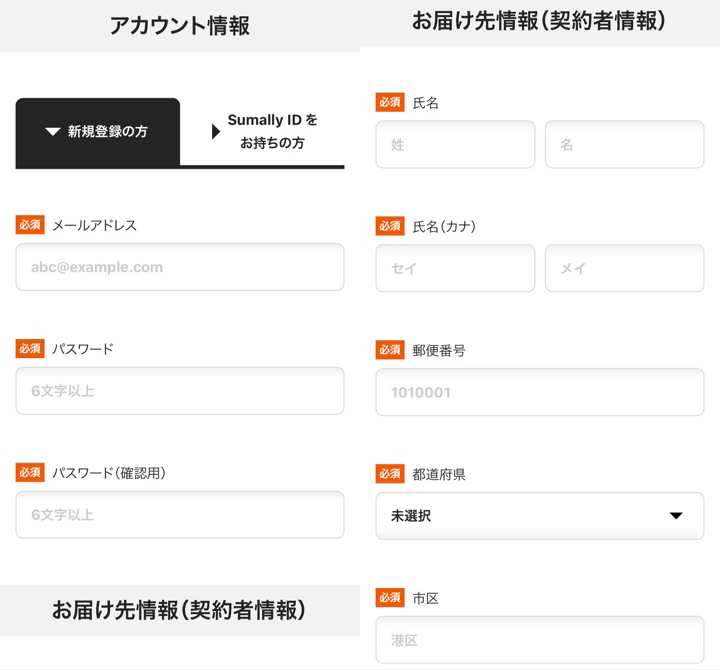
Task: Click the 郵便番号 postal code field
Action: pos(540,392)
